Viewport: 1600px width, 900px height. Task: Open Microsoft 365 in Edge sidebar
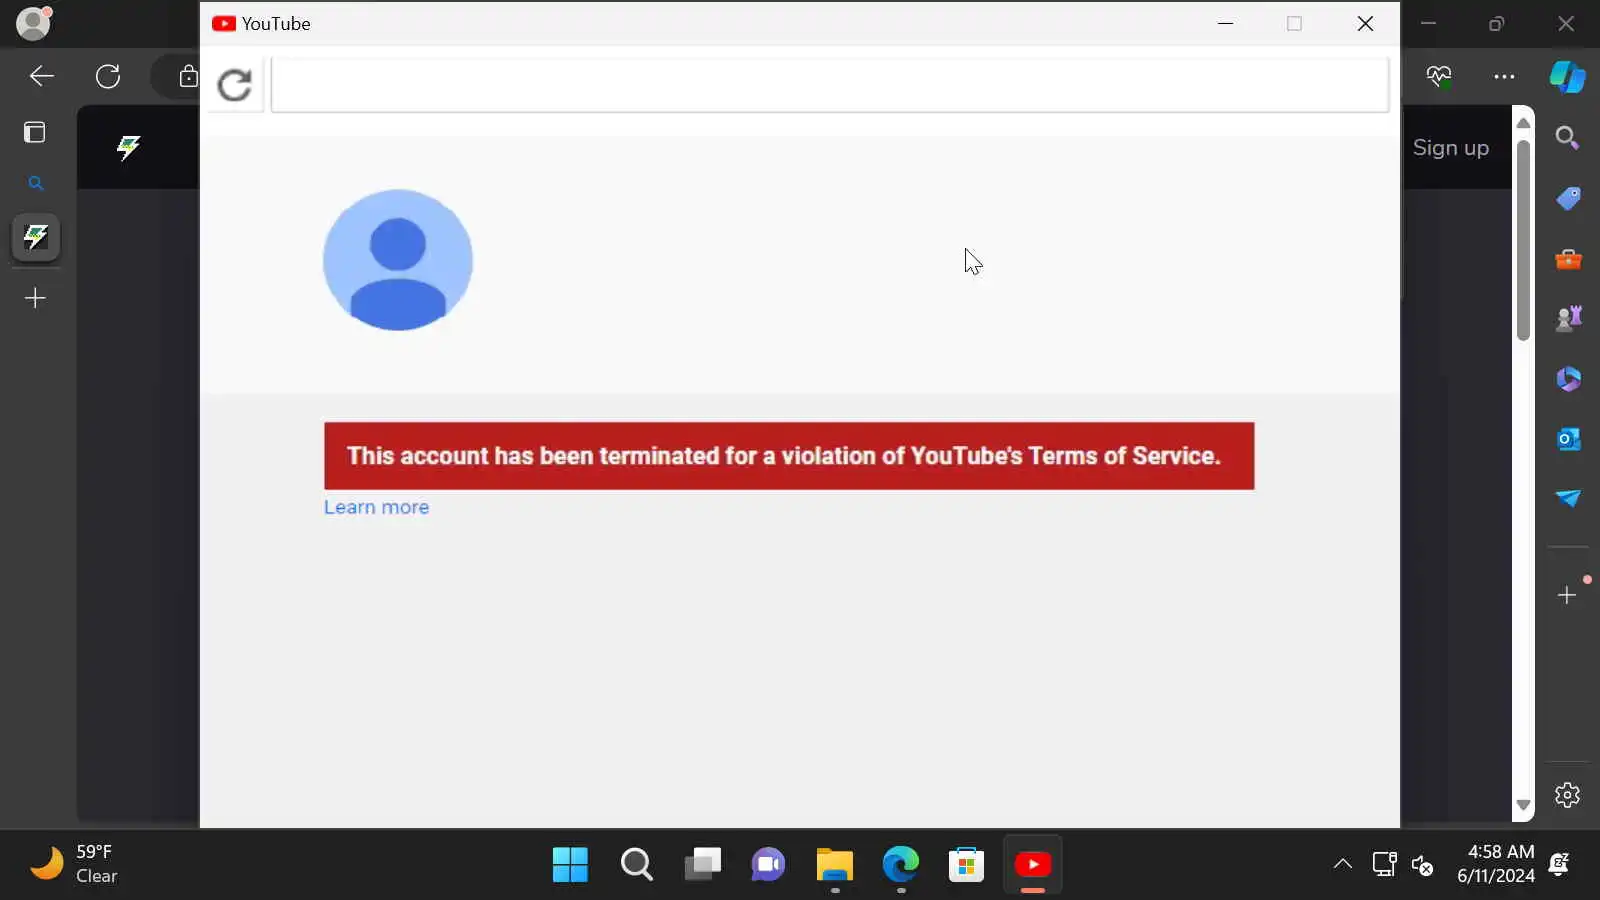(1568, 378)
